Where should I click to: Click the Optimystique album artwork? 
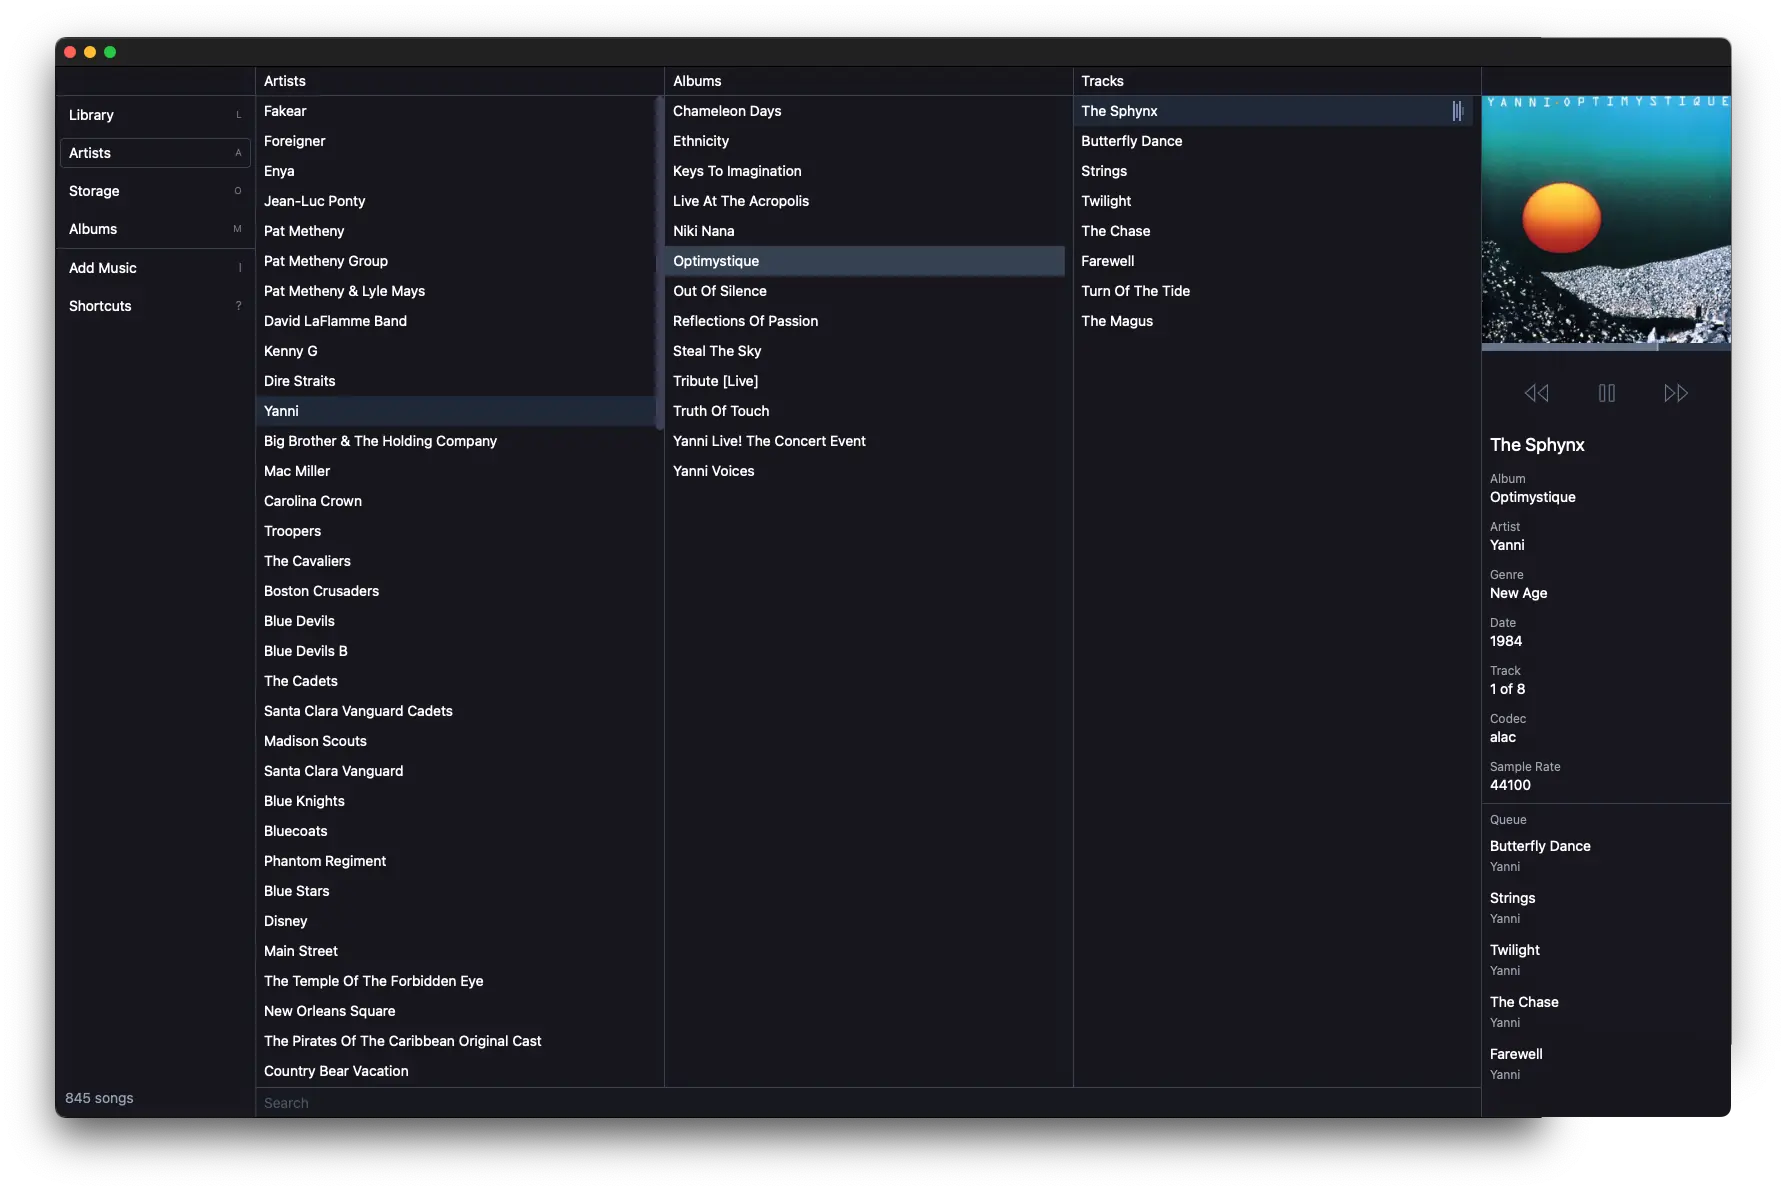pyautogui.click(x=1606, y=220)
